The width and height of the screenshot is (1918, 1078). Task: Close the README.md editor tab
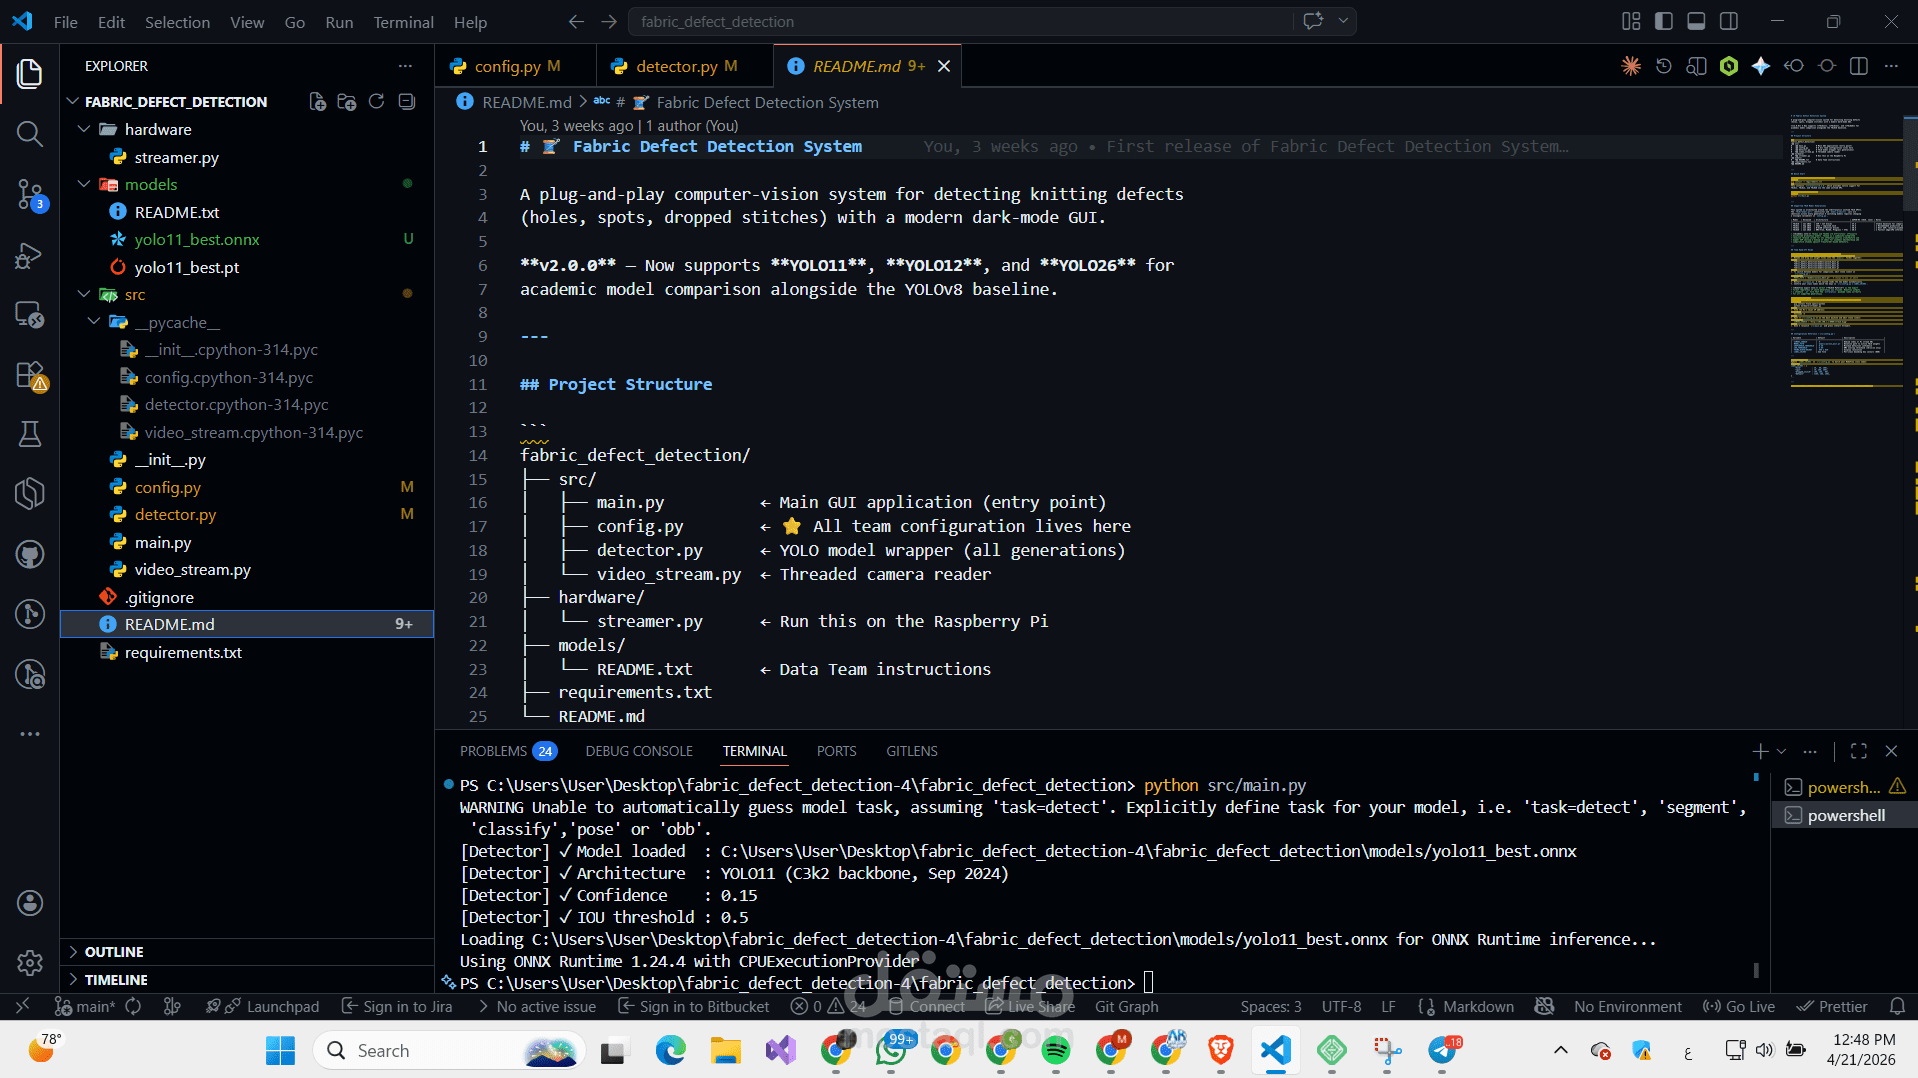(x=943, y=66)
